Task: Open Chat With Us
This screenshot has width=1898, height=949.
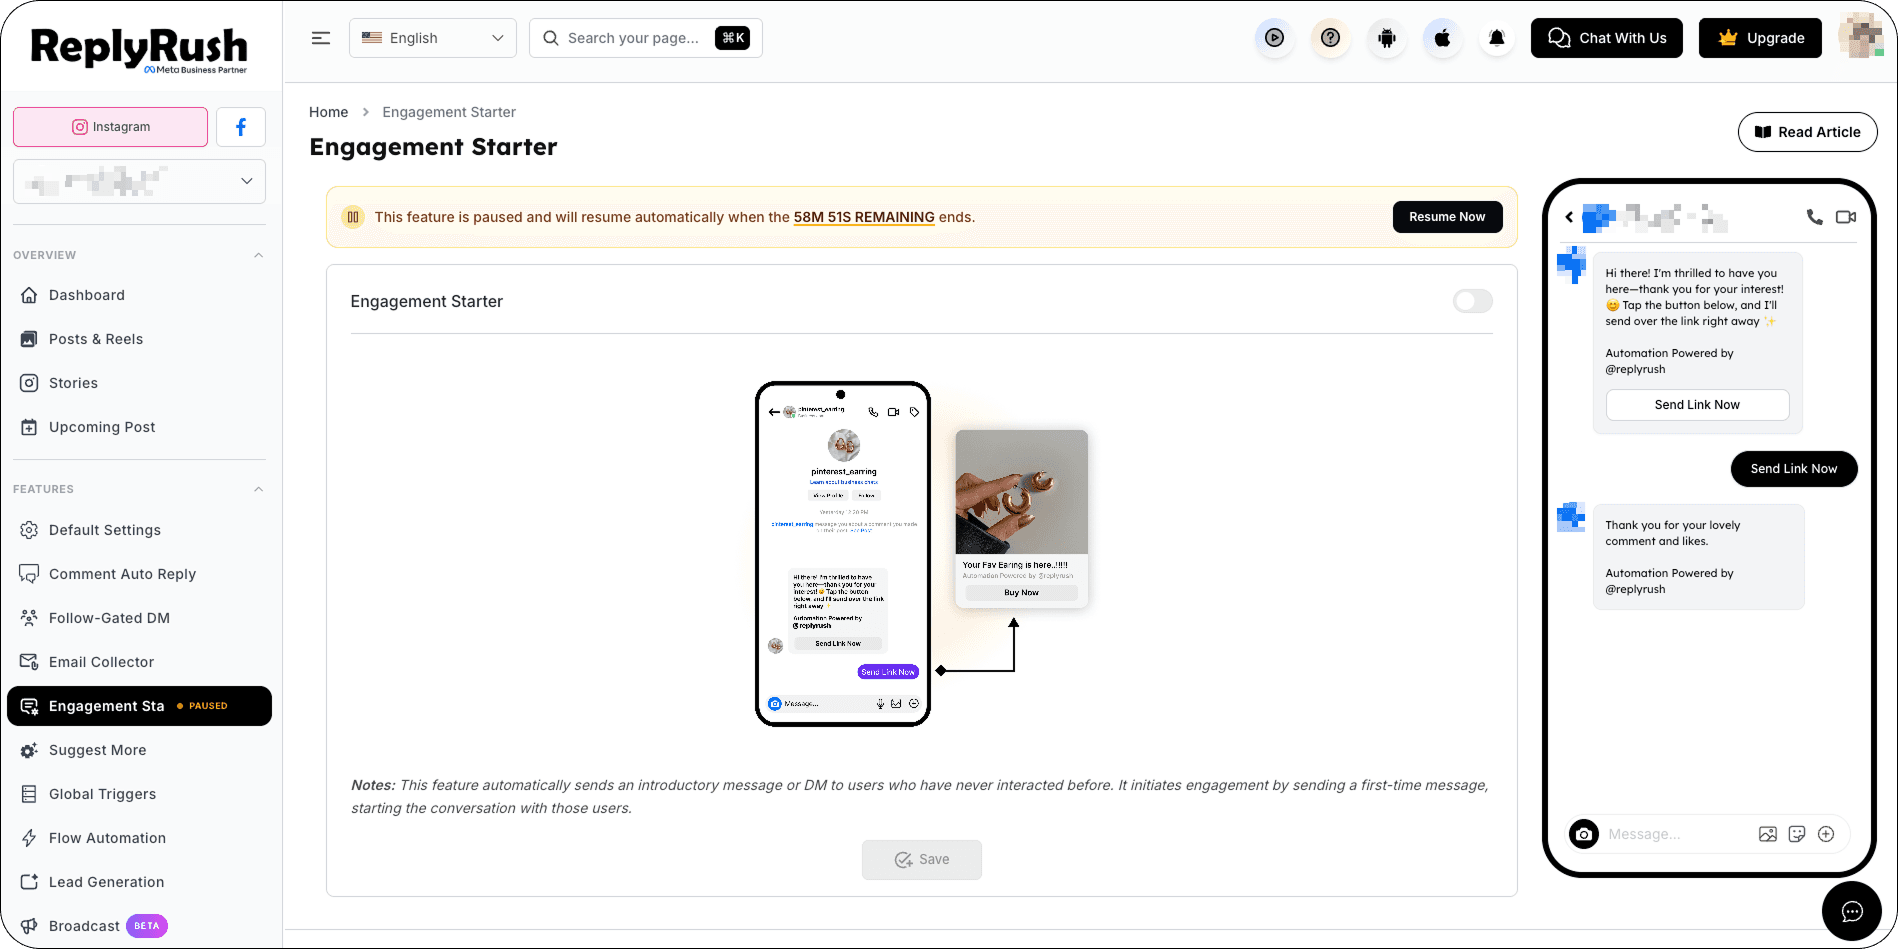Action: click(1607, 38)
